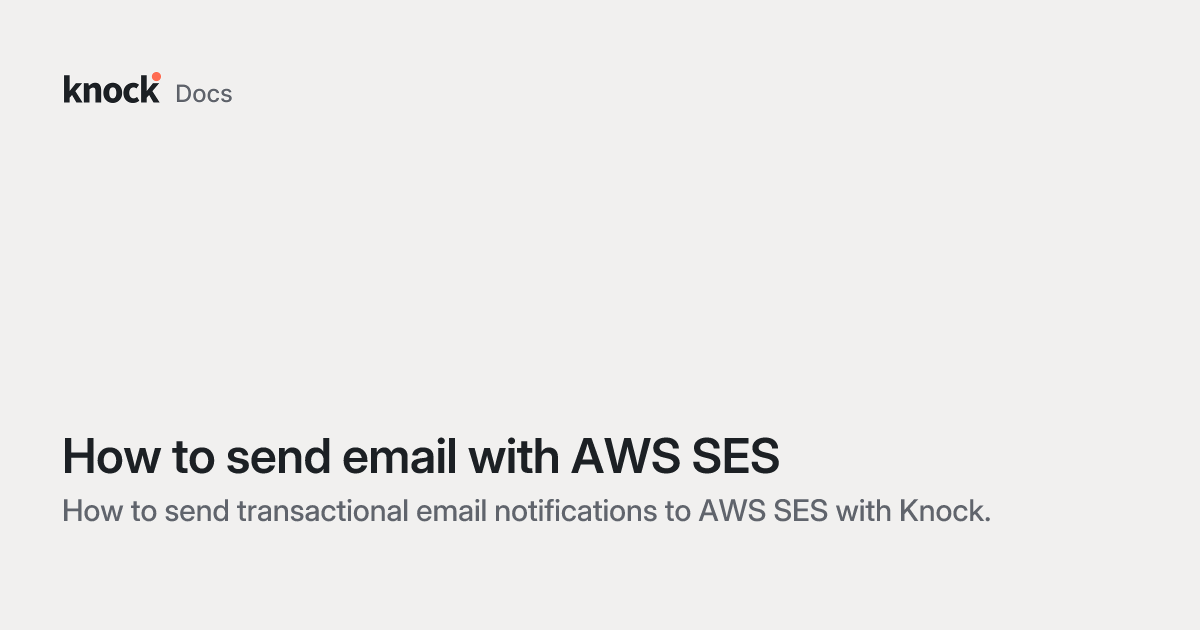Screen dimensions: 1200x630
Task: Open the Docs label beside the logo
Action: coord(204,94)
